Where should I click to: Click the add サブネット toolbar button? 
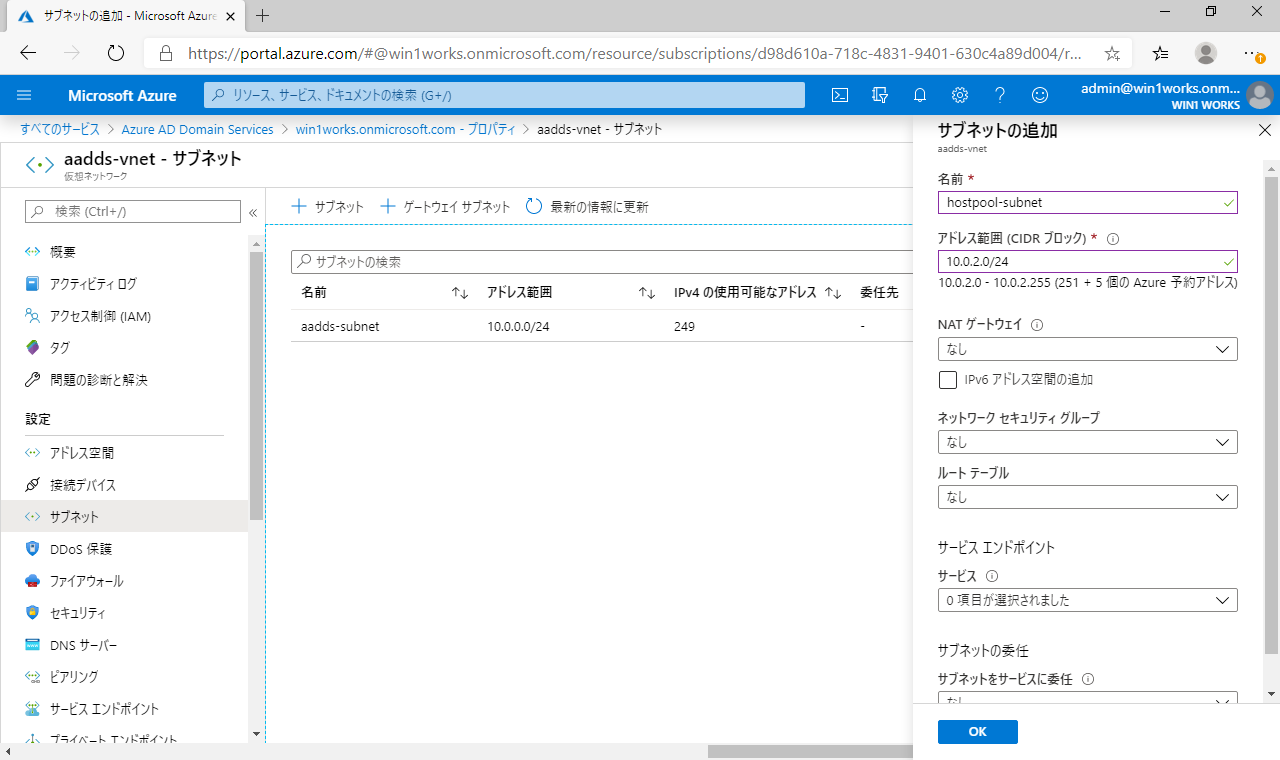click(x=327, y=207)
